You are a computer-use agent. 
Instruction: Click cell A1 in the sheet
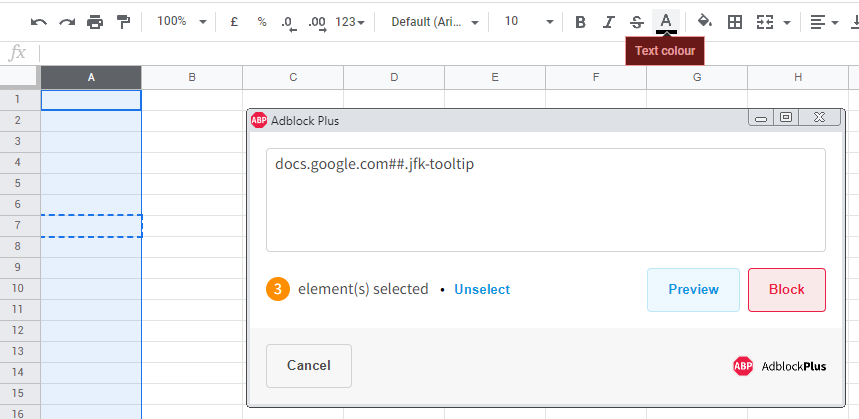click(91, 100)
